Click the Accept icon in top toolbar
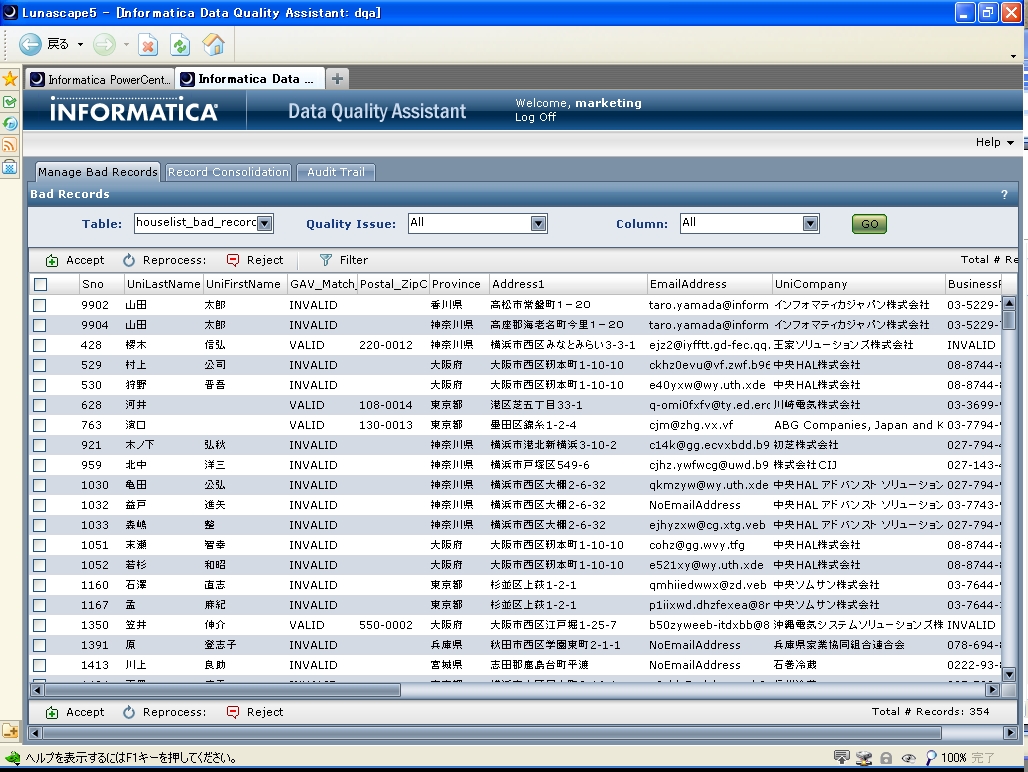Image resolution: width=1028 pixels, height=772 pixels. [52, 260]
